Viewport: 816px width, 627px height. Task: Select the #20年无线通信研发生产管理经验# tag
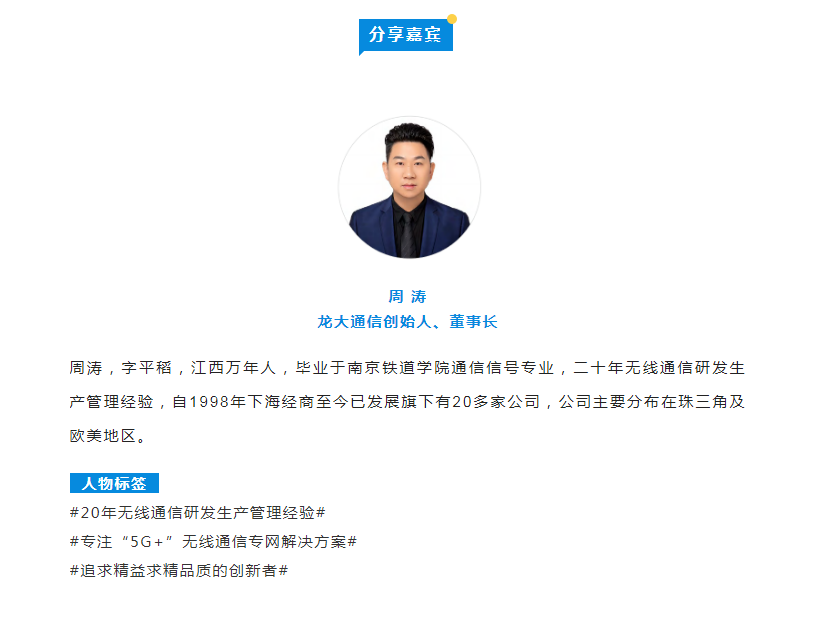[198, 513]
